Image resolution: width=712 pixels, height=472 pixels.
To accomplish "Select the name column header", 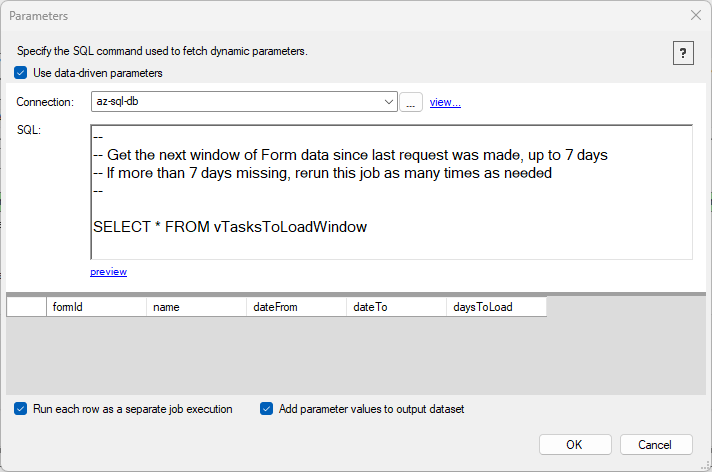I will pos(196,307).
